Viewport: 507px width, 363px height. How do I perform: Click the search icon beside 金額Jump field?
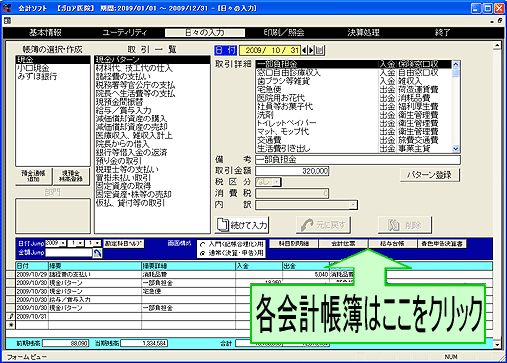tap(97, 253)
